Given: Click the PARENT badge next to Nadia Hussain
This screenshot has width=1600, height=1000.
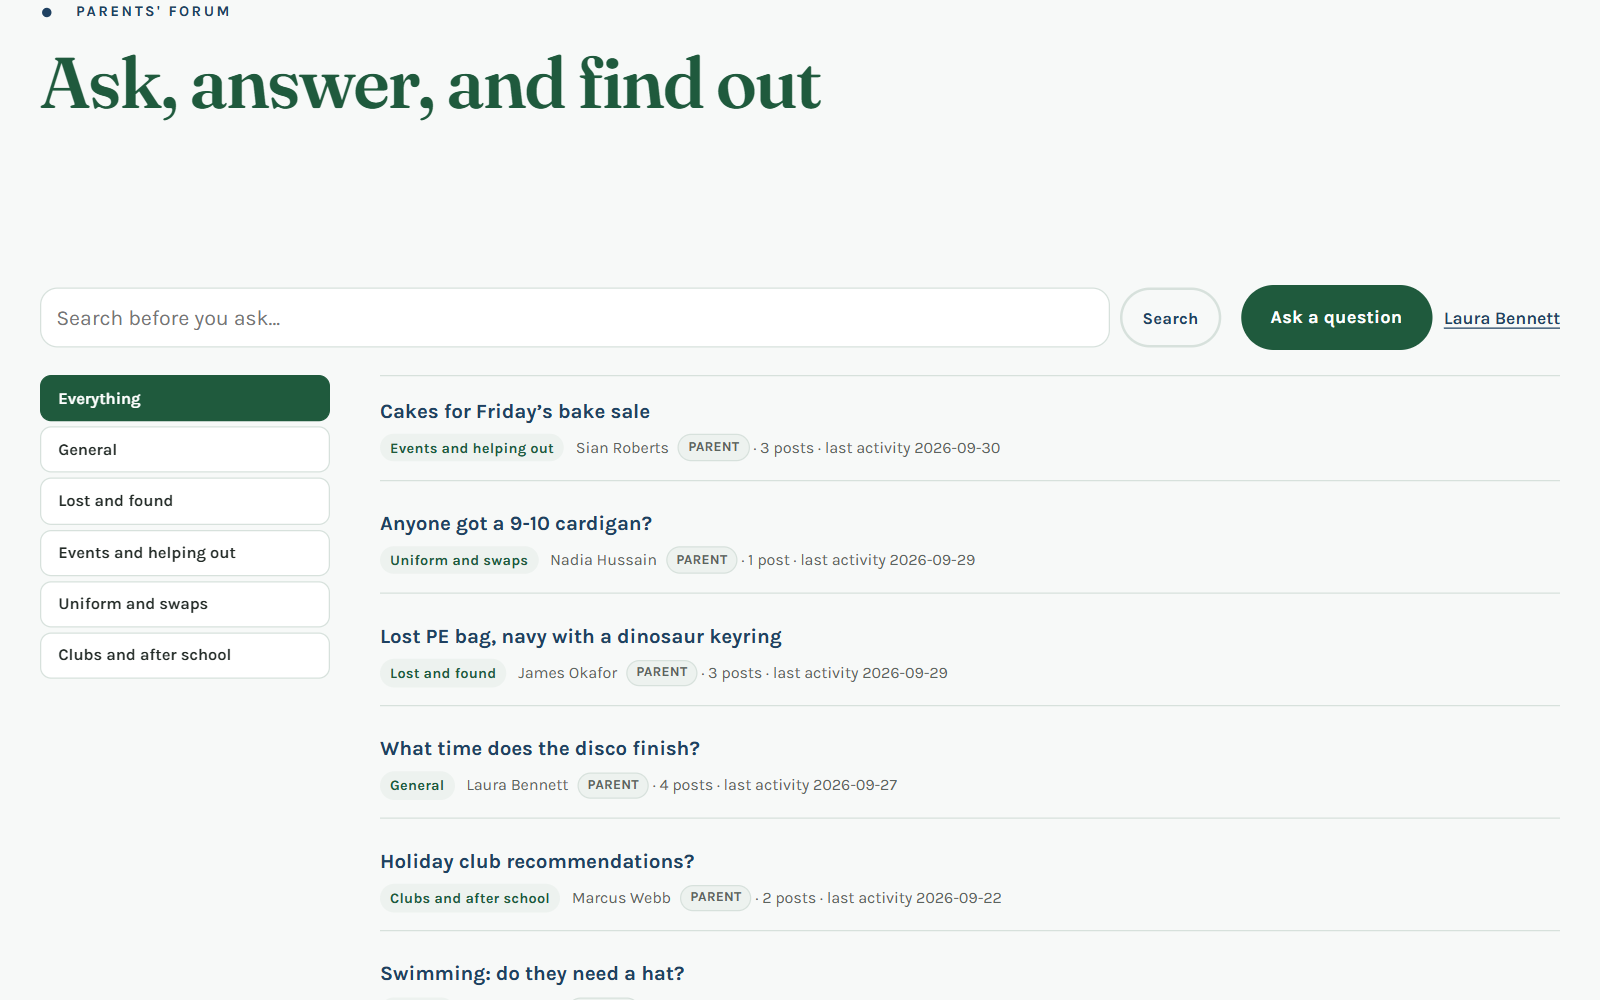Looking at the screenshot, I should 702,560.
